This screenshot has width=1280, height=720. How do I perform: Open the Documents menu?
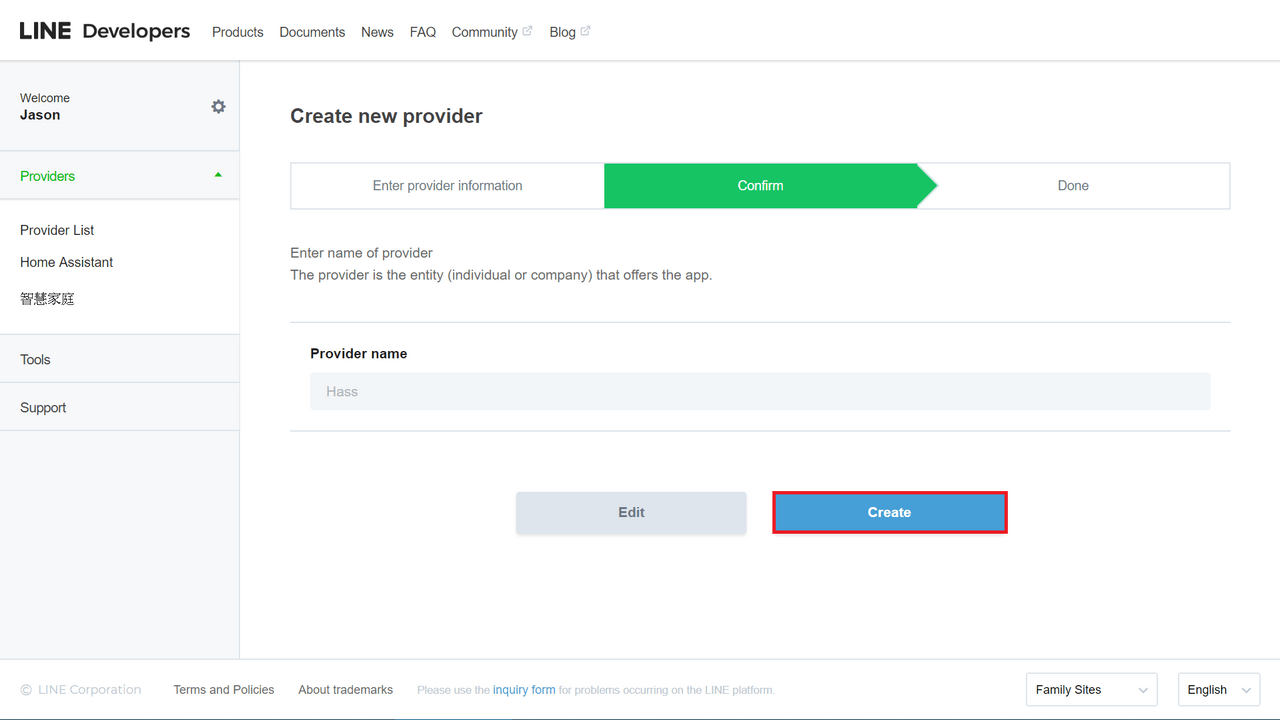pos(312,32)
